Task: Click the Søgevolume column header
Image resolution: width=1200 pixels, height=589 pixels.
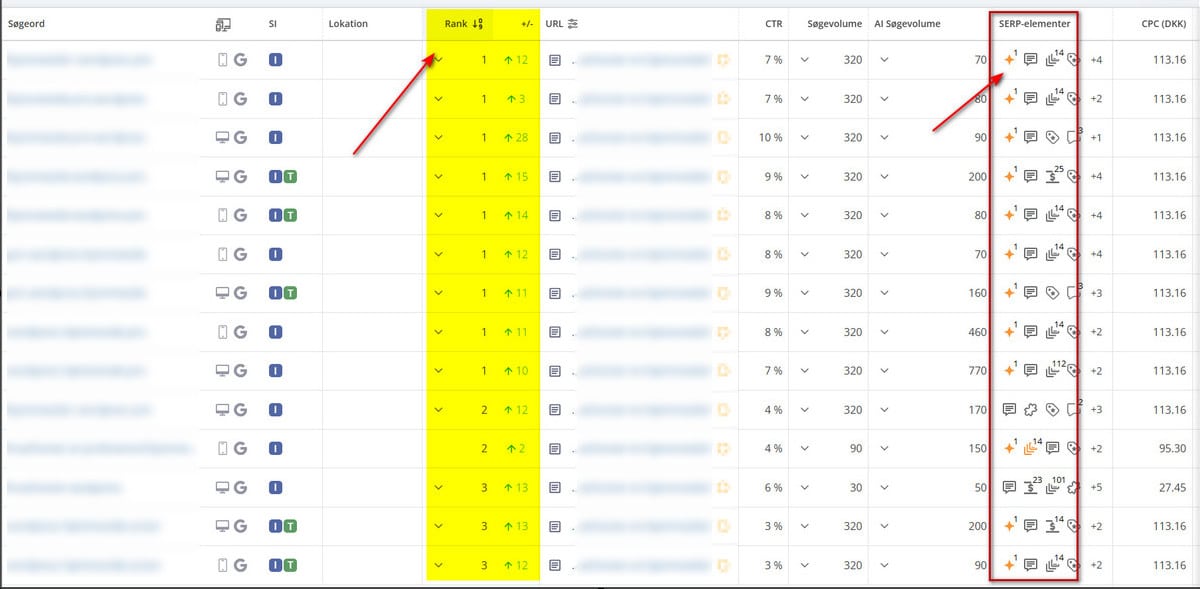Action: point(834,24)
